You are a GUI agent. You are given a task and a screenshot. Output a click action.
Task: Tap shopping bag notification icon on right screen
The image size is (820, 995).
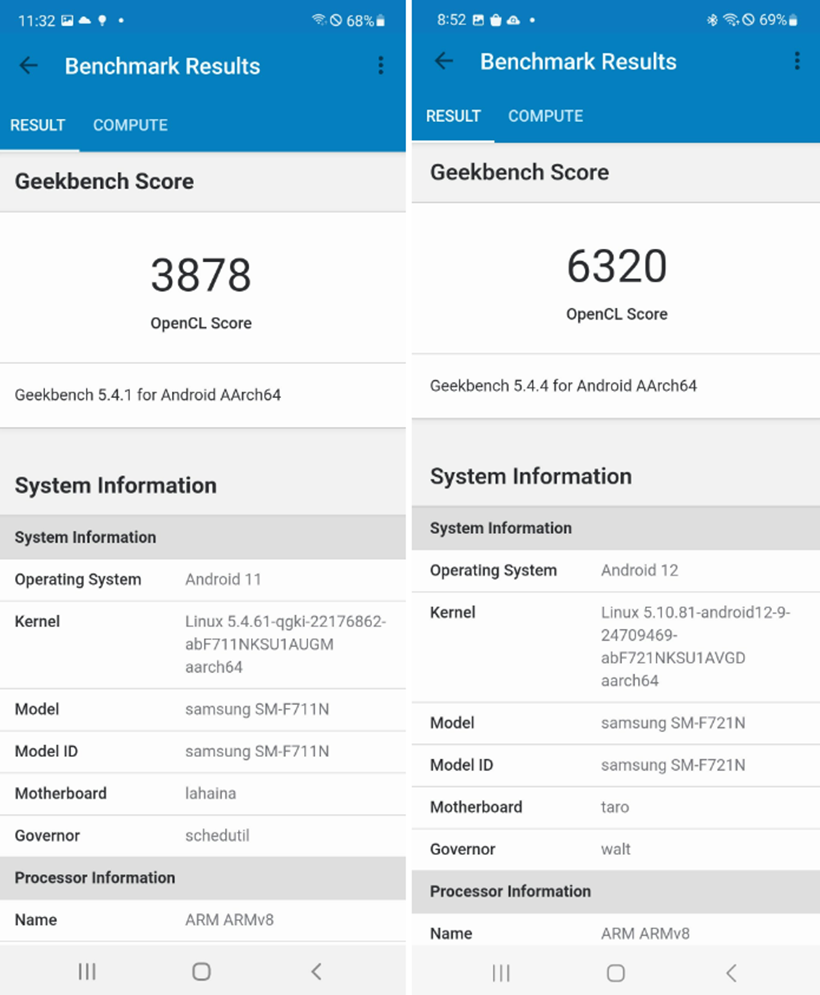tap(496, 20)
